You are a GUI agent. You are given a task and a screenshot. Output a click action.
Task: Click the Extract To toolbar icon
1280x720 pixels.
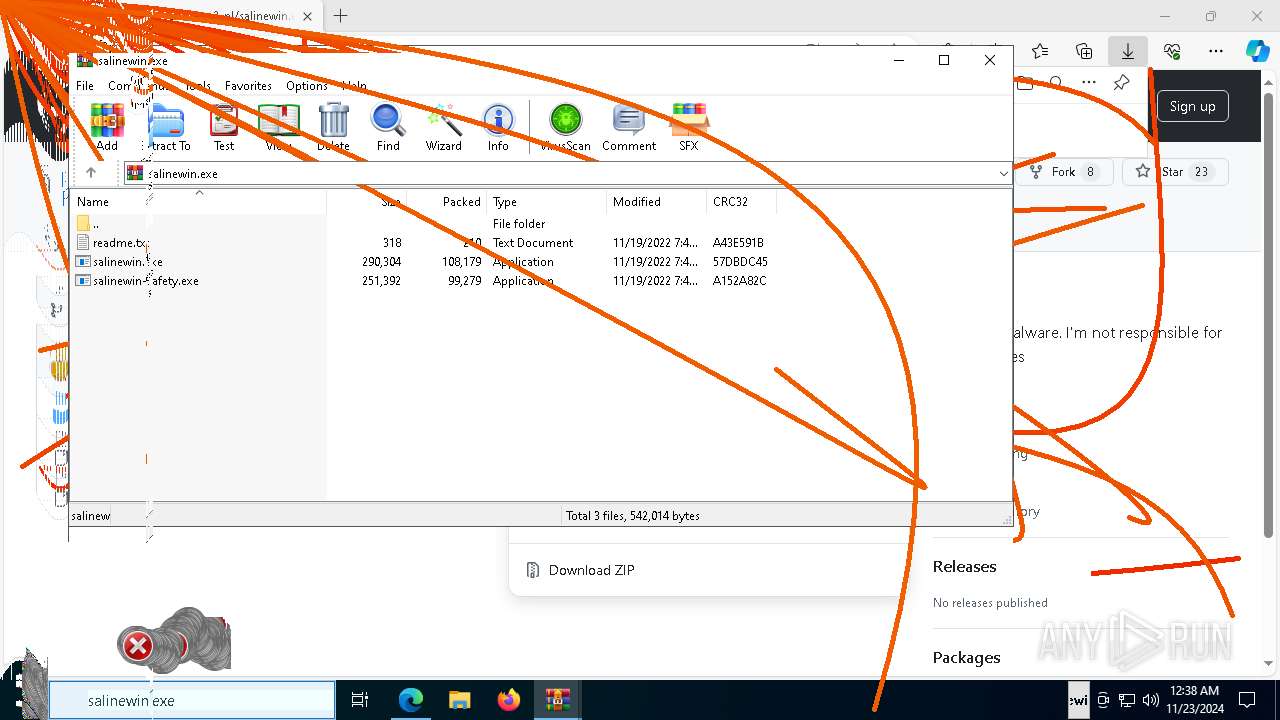pos(168,127)
